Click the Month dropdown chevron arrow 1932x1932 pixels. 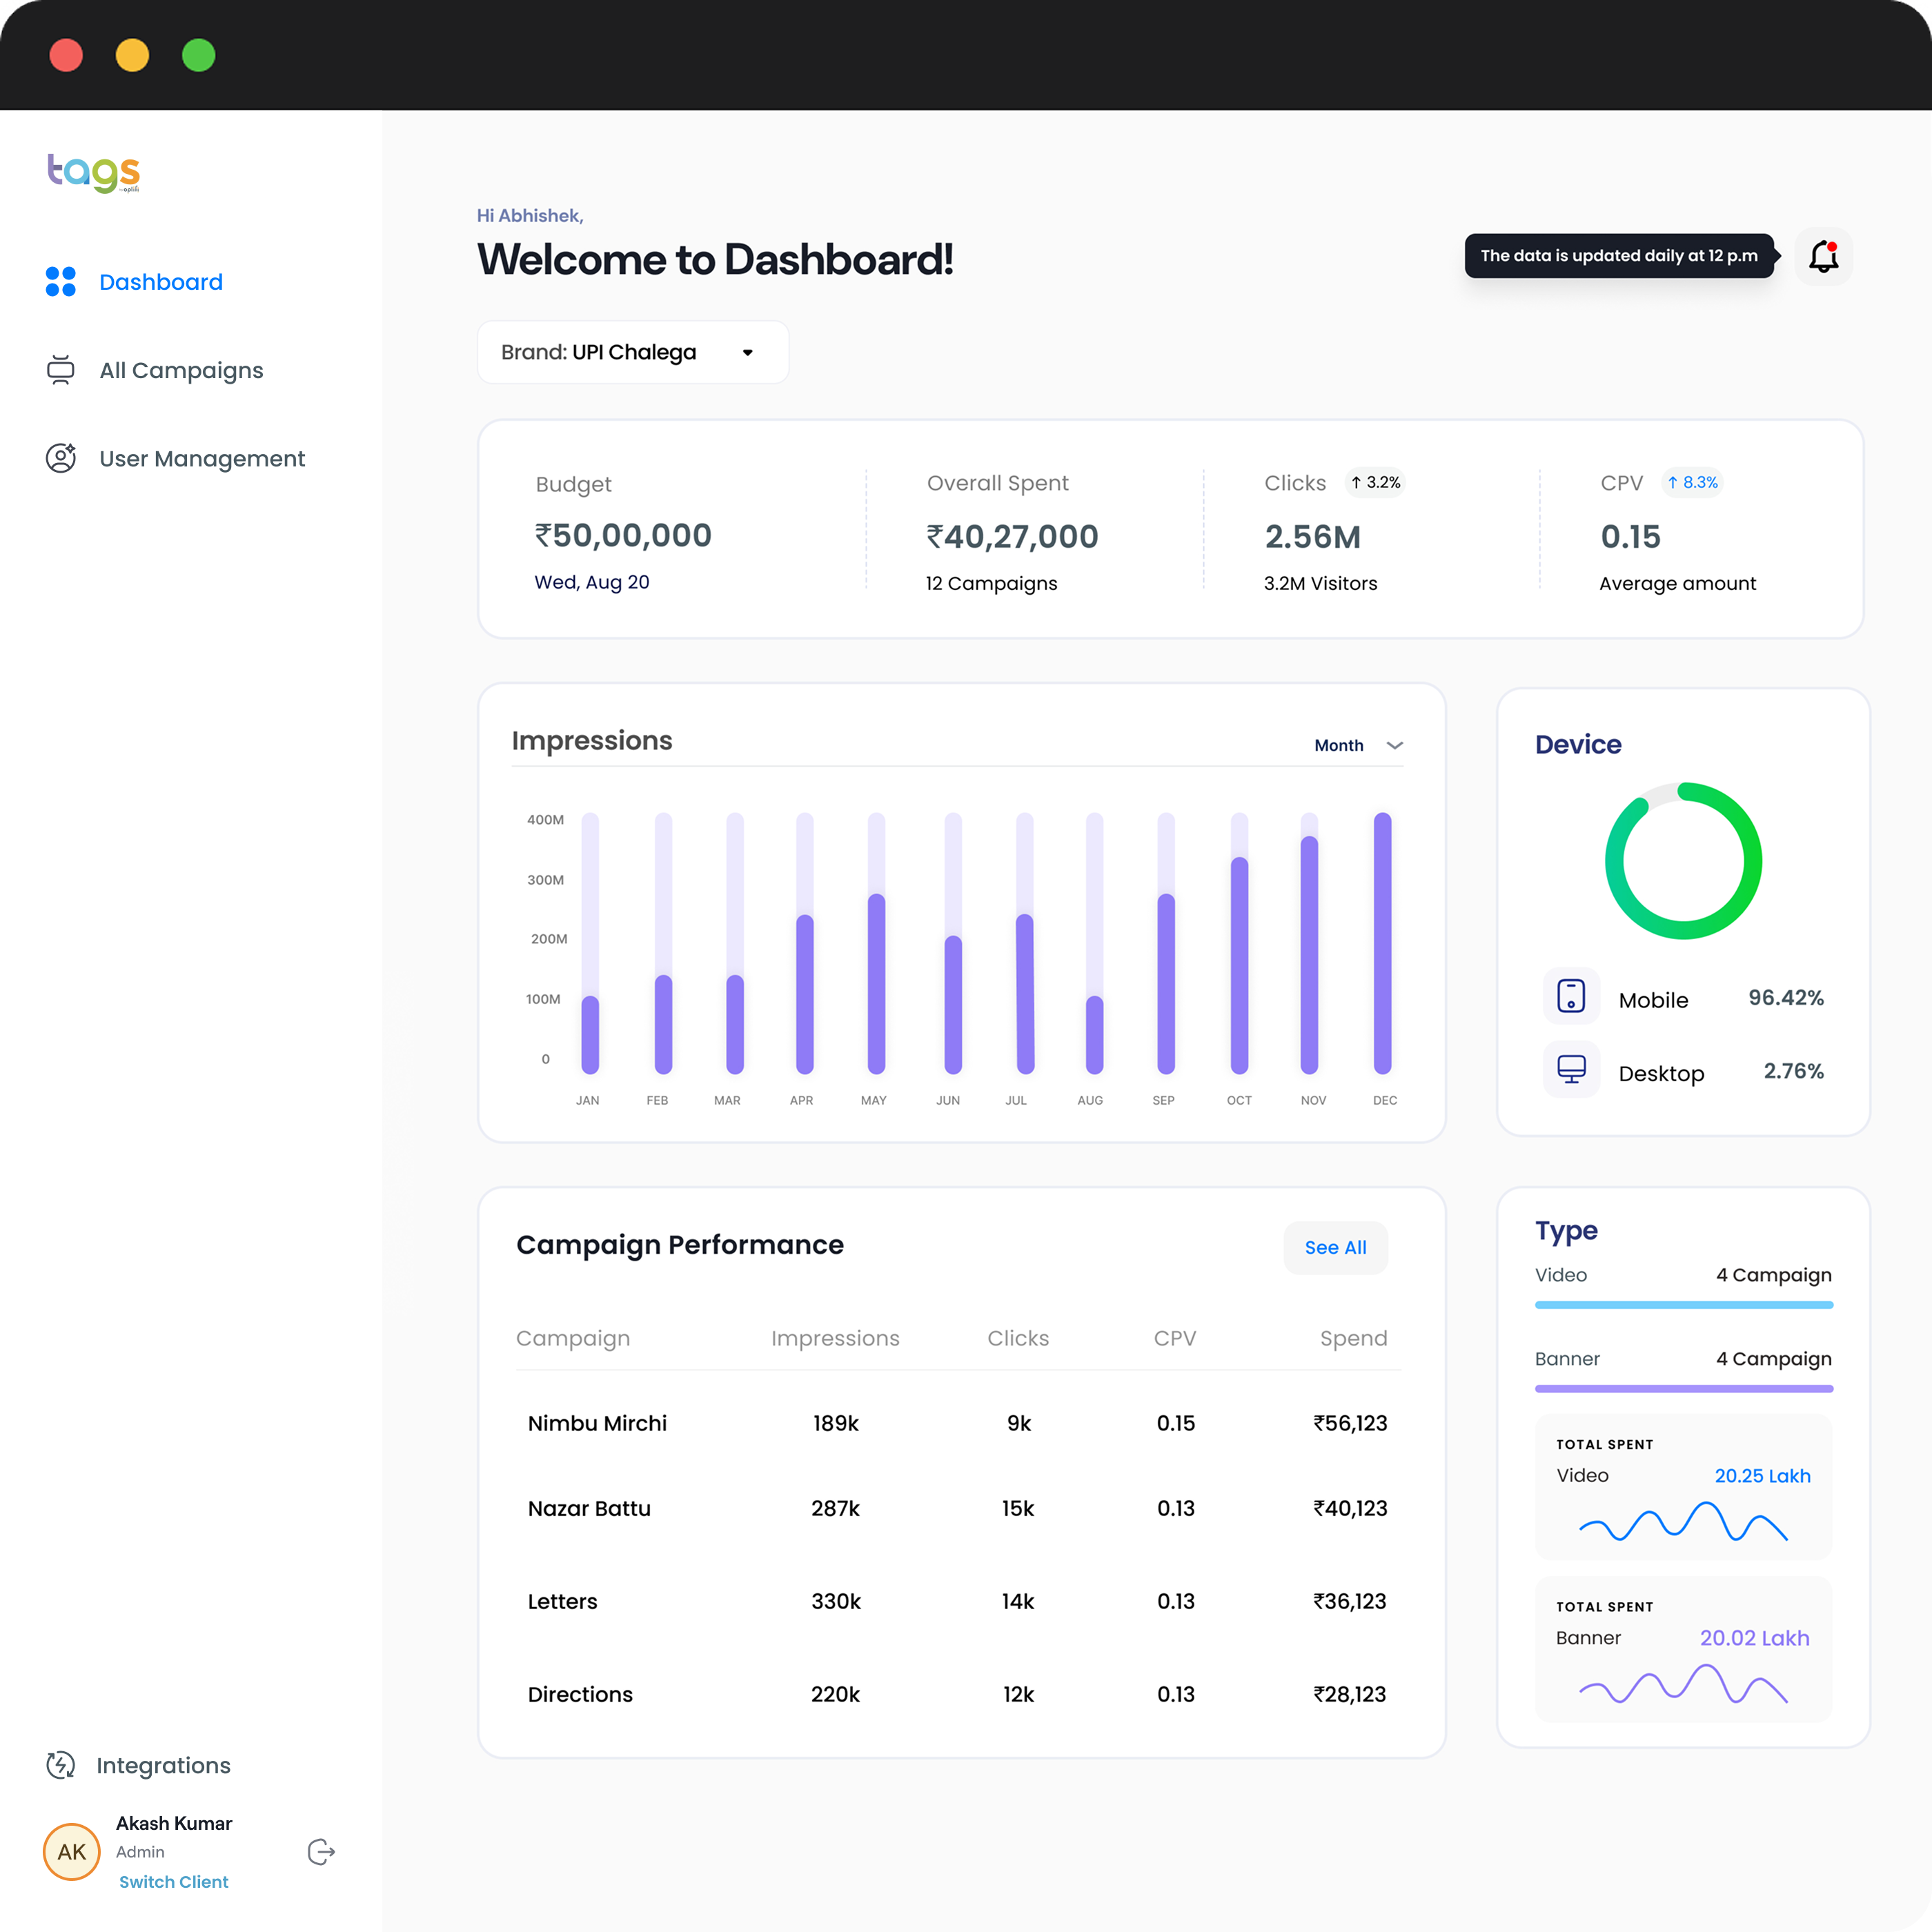[1395, 745]
